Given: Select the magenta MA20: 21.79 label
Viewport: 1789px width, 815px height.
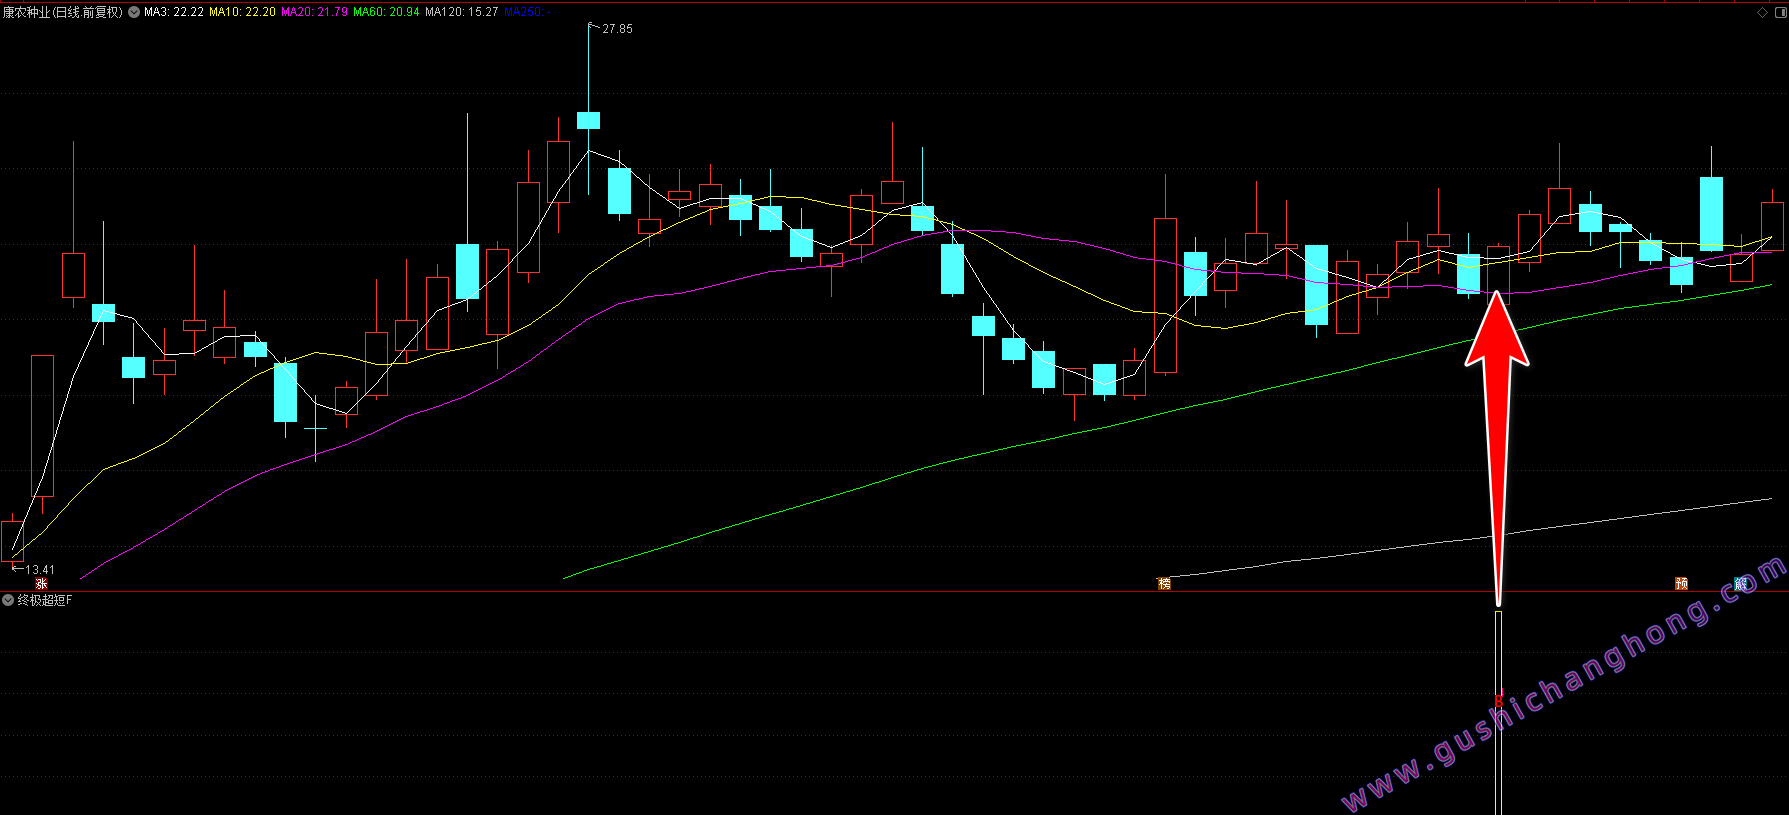Looking at the screenshot, I should point(314,12).
